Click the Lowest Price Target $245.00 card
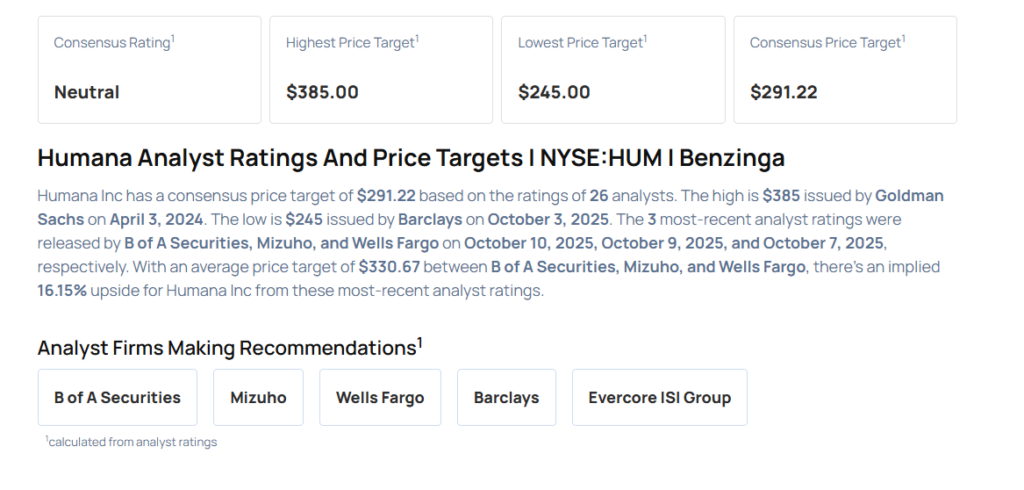Image resolution: width=1024 pixels, height=490 pixels. tap(613, 69)
